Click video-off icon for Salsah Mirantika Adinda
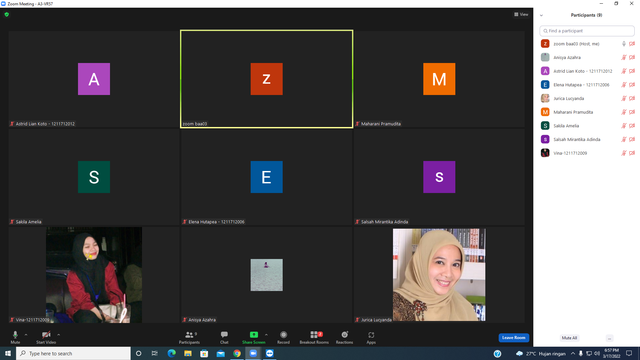The width and height of the screenshot is (640, 360). pyautogui.click(x=632, y=140)
